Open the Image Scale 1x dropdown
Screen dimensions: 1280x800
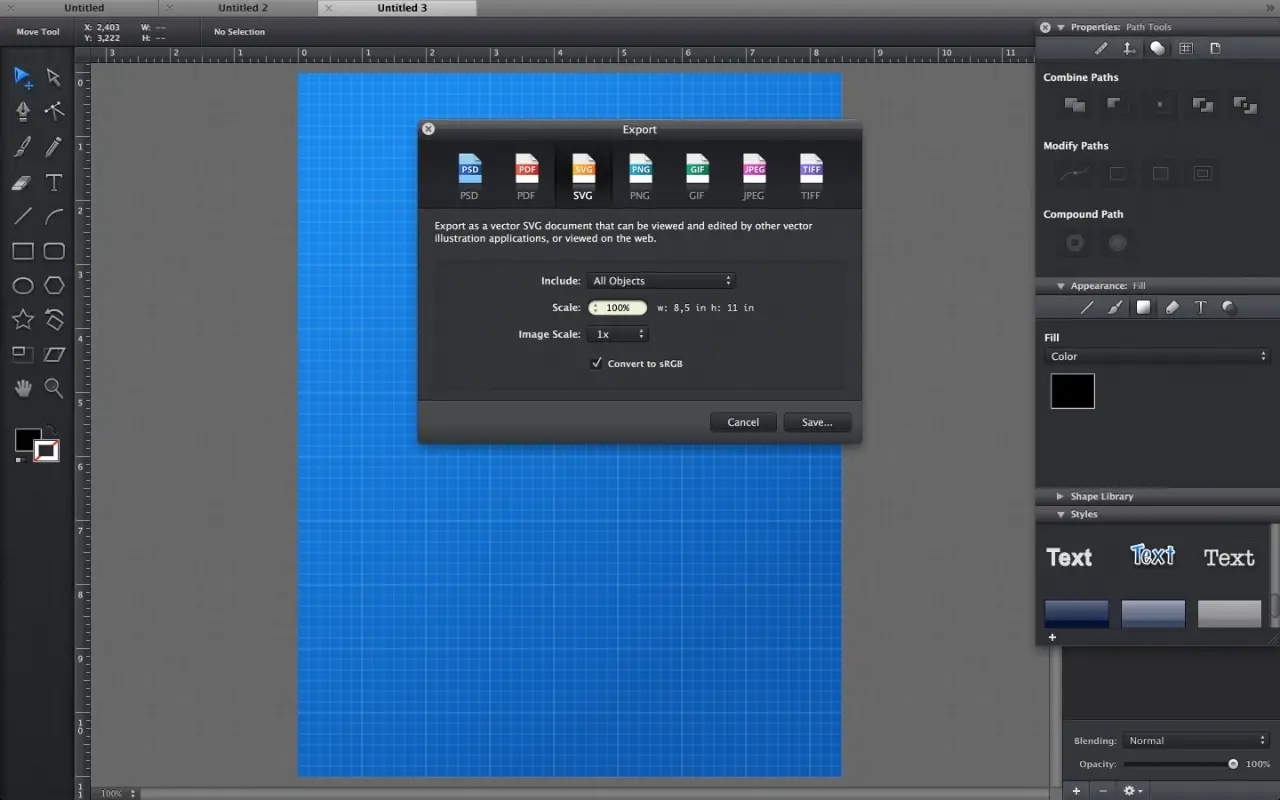(618, 334)
